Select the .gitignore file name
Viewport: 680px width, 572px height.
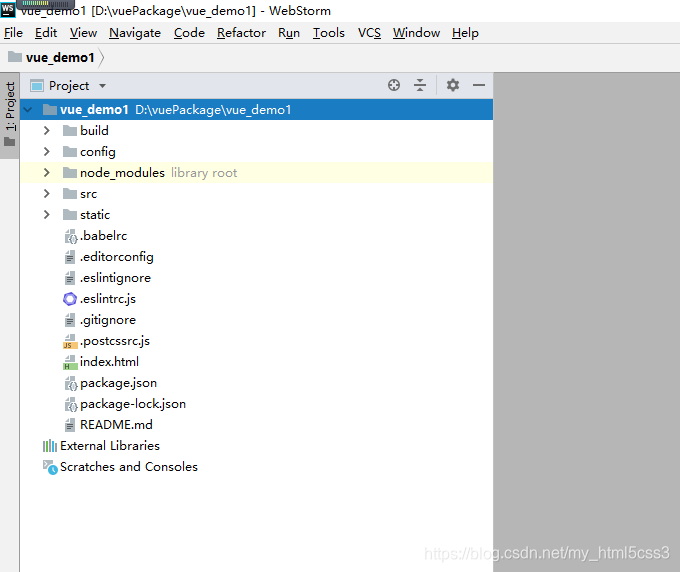pos(108,320)
